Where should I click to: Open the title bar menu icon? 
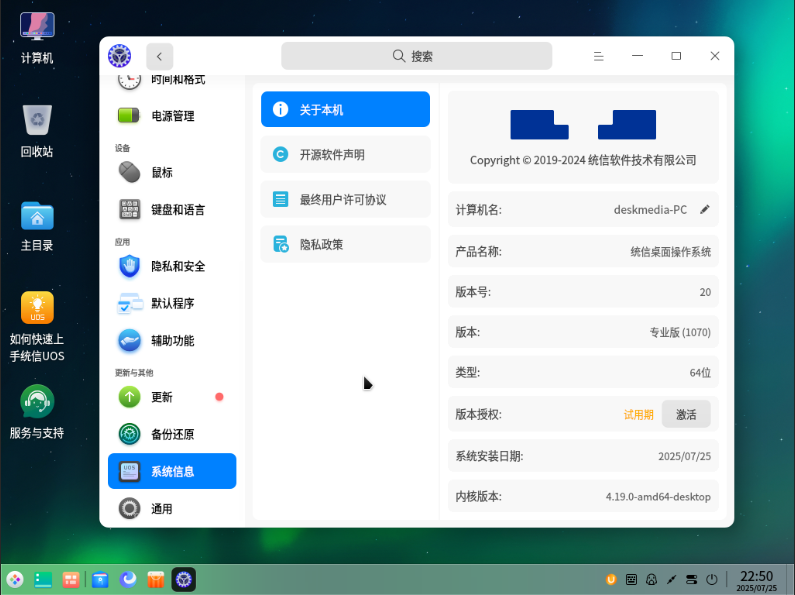click(x=598, y=56)
